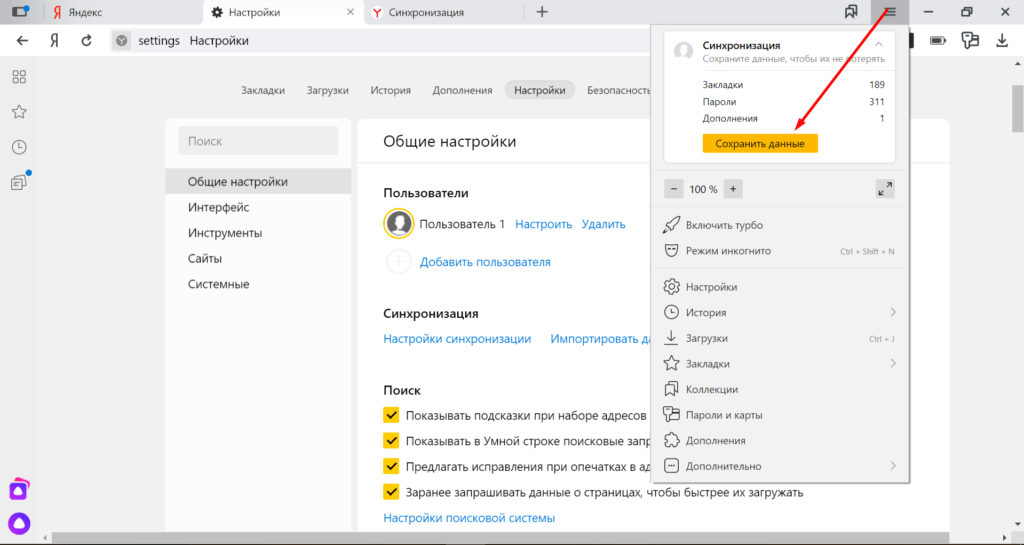1024x545 pixels.
Task: Go back with the back arrow
Action: 22,40
